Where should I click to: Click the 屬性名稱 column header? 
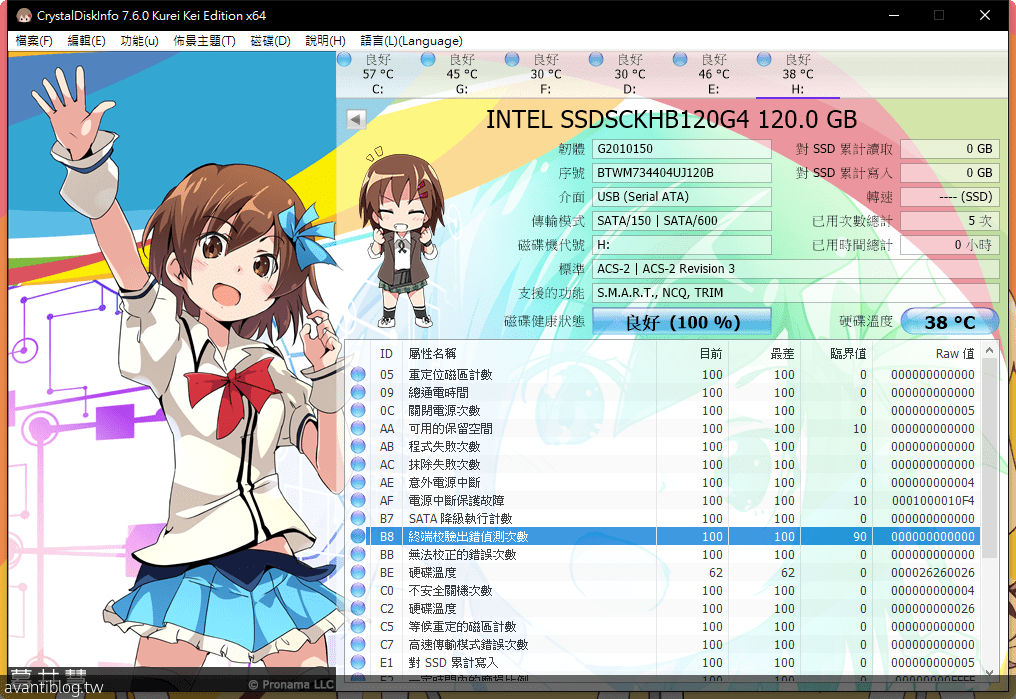tap(529, 354)
